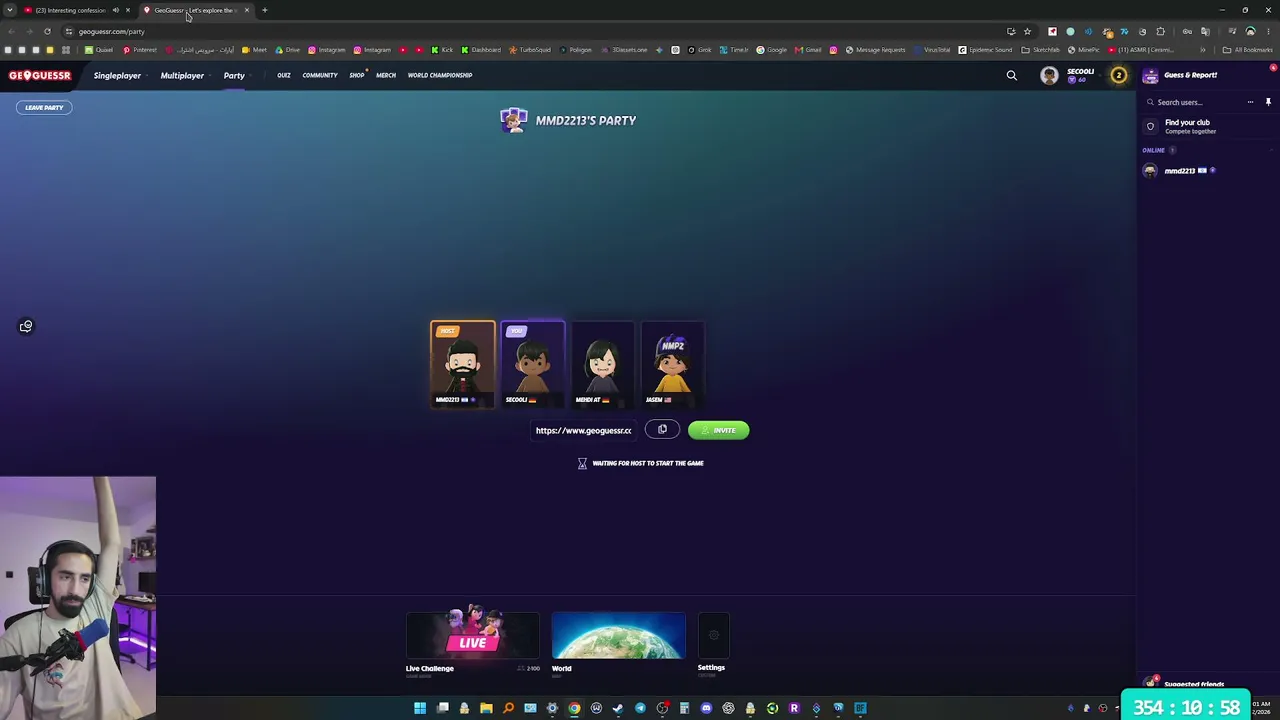Click the GeoGuessr logo in the header
1280x720 pixels.
tap(40, 75)
